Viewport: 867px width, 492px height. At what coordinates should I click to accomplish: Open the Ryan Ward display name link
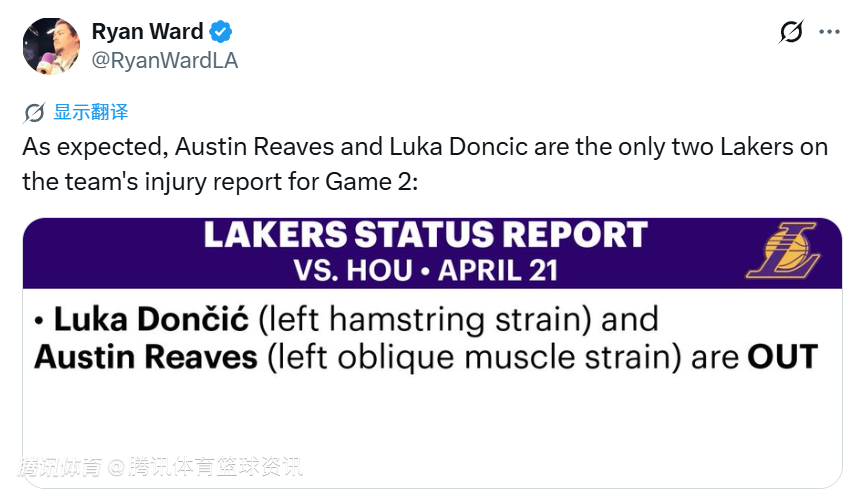[147, 32]
